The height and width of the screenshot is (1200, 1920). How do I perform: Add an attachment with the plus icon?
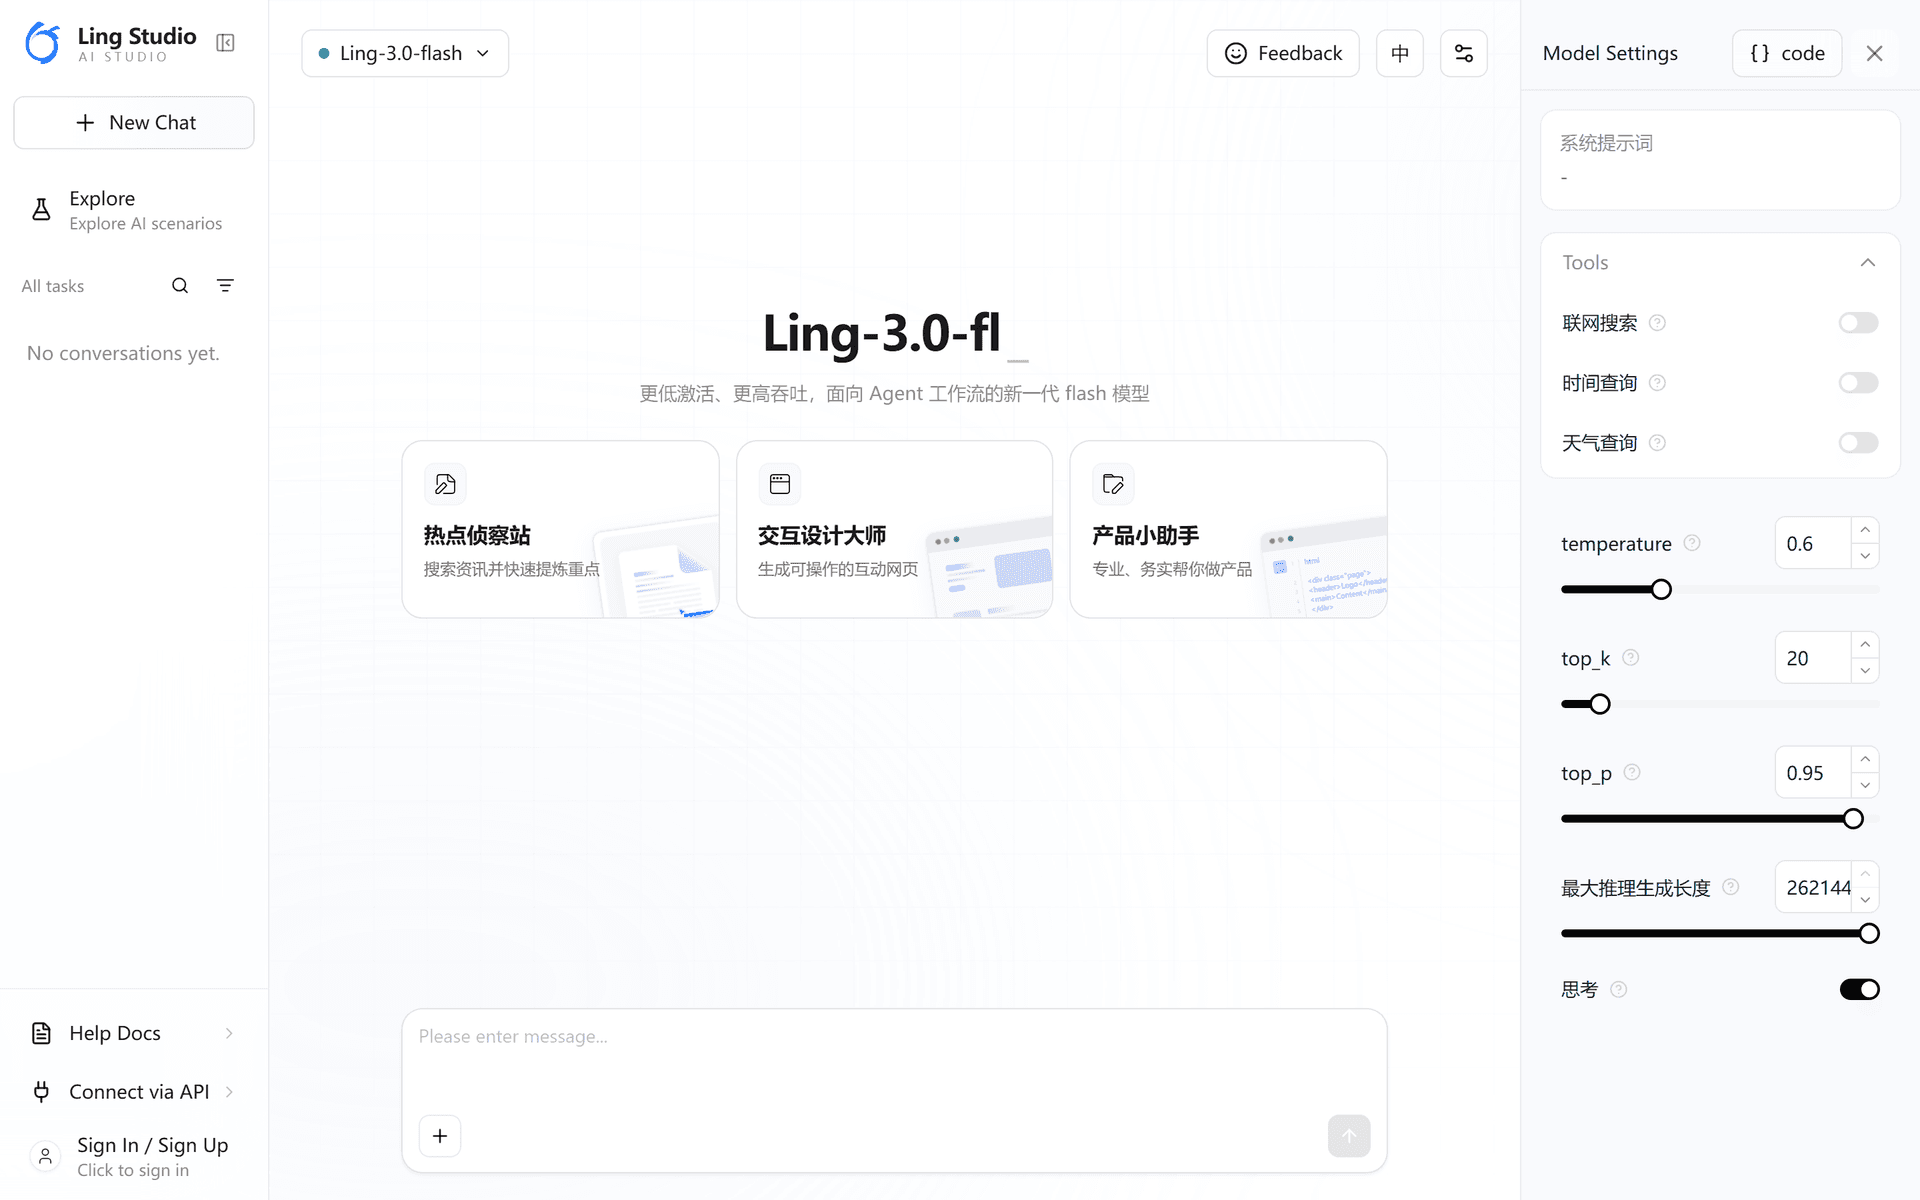(440, 1136)
